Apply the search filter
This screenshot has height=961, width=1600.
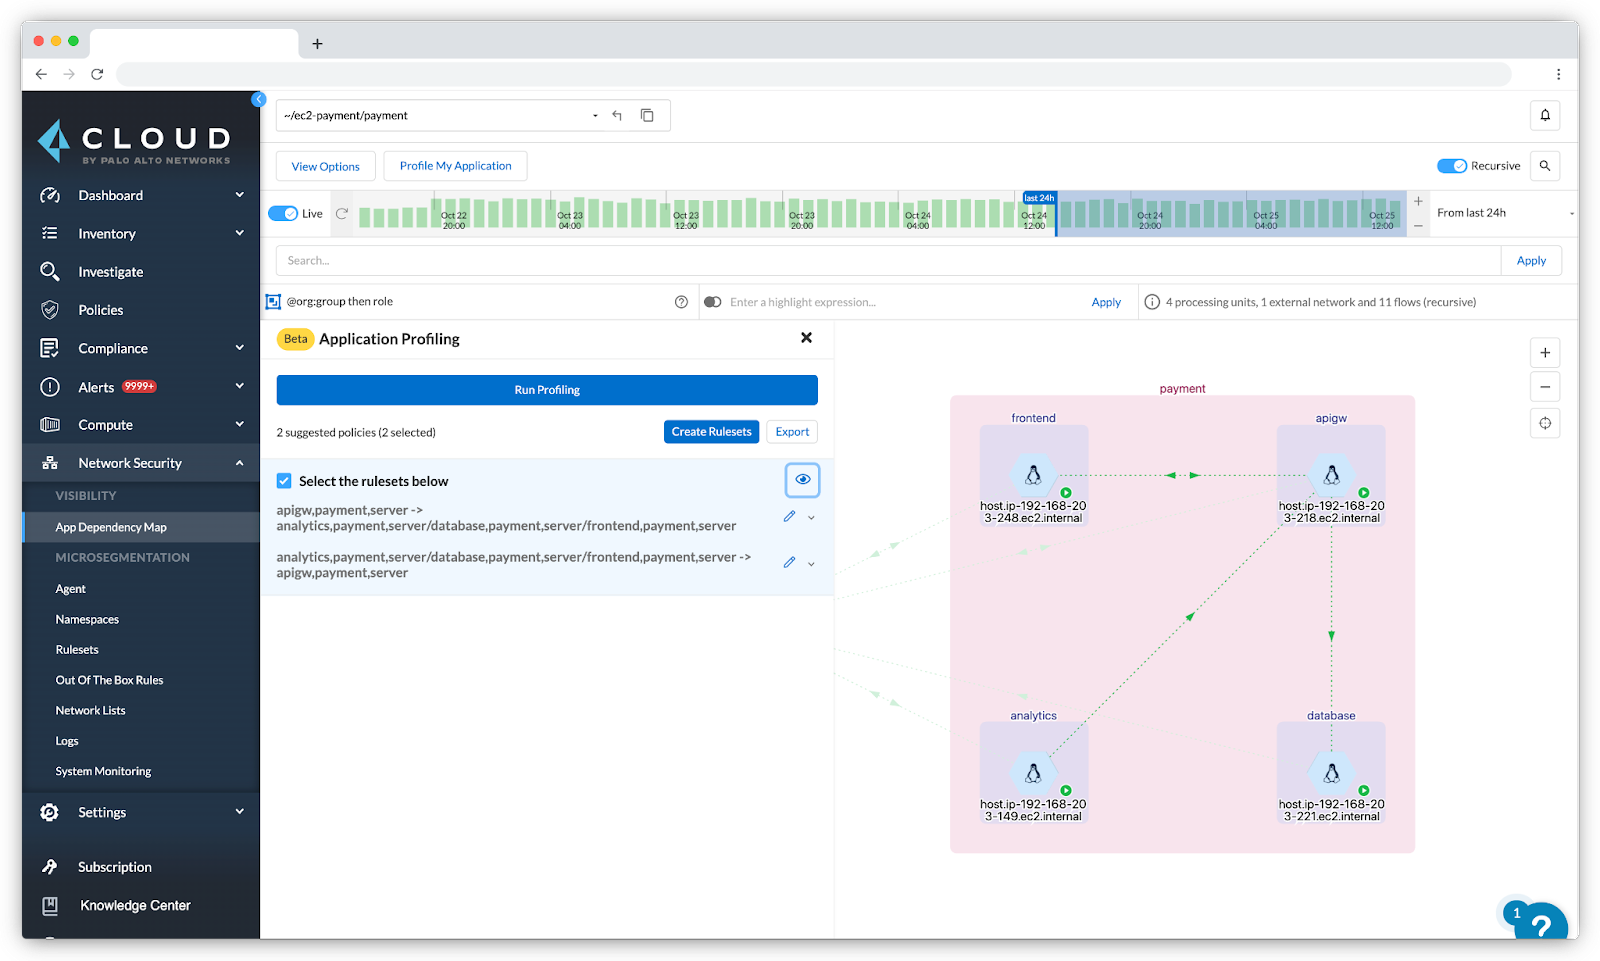pyautogui.click(x=1531, y=261)
